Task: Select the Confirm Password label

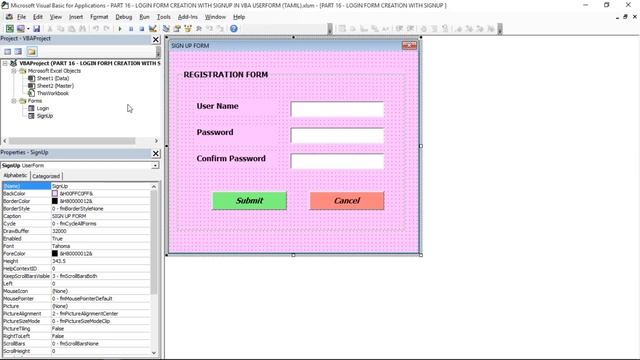Action: tap(231, 158)
